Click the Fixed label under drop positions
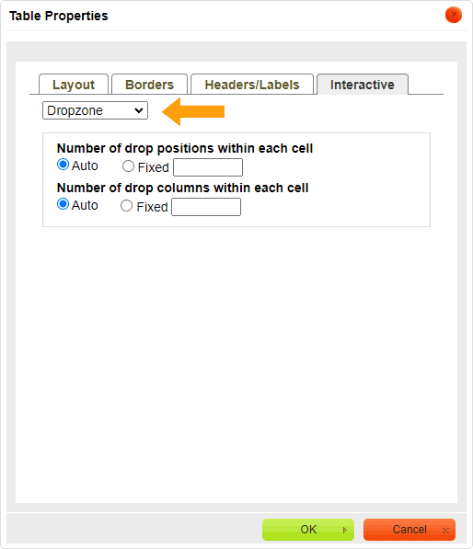 point(153,167)
